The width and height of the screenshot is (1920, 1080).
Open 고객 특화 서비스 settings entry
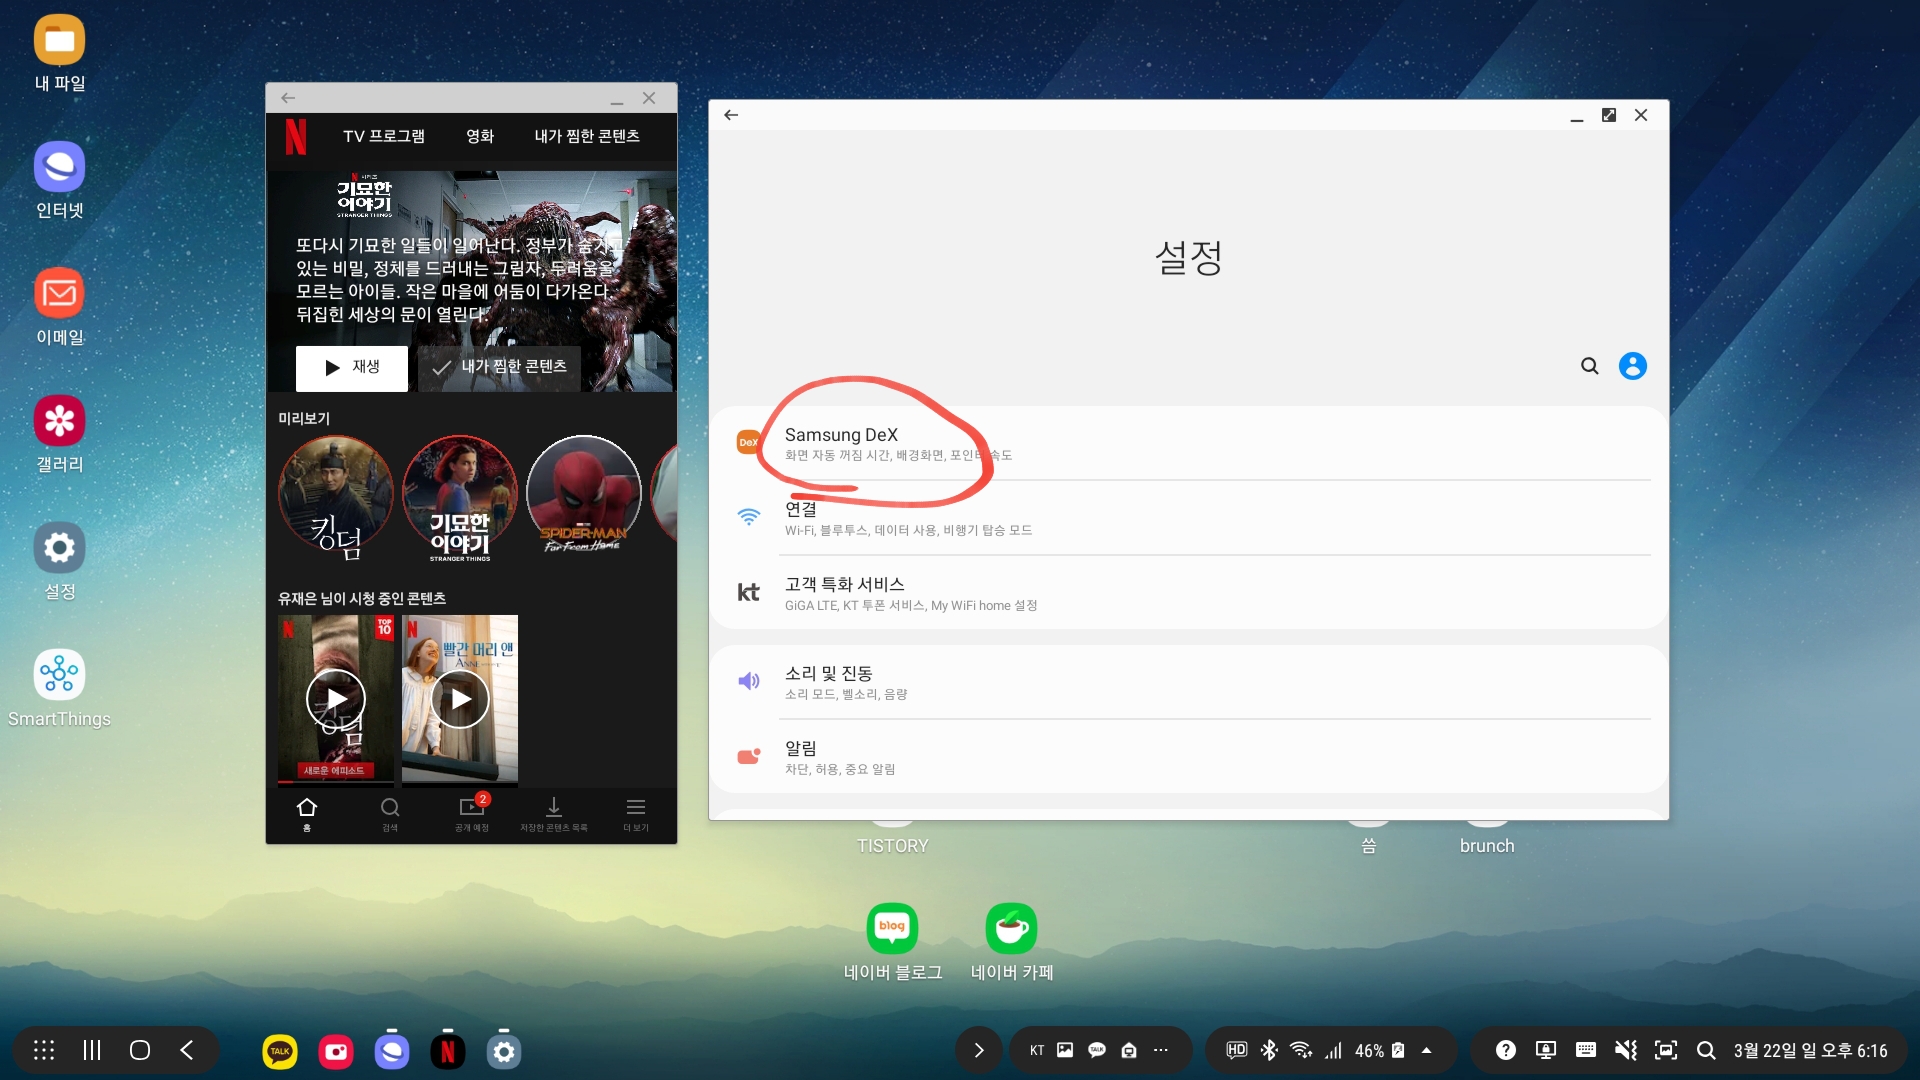point(1189,593)
